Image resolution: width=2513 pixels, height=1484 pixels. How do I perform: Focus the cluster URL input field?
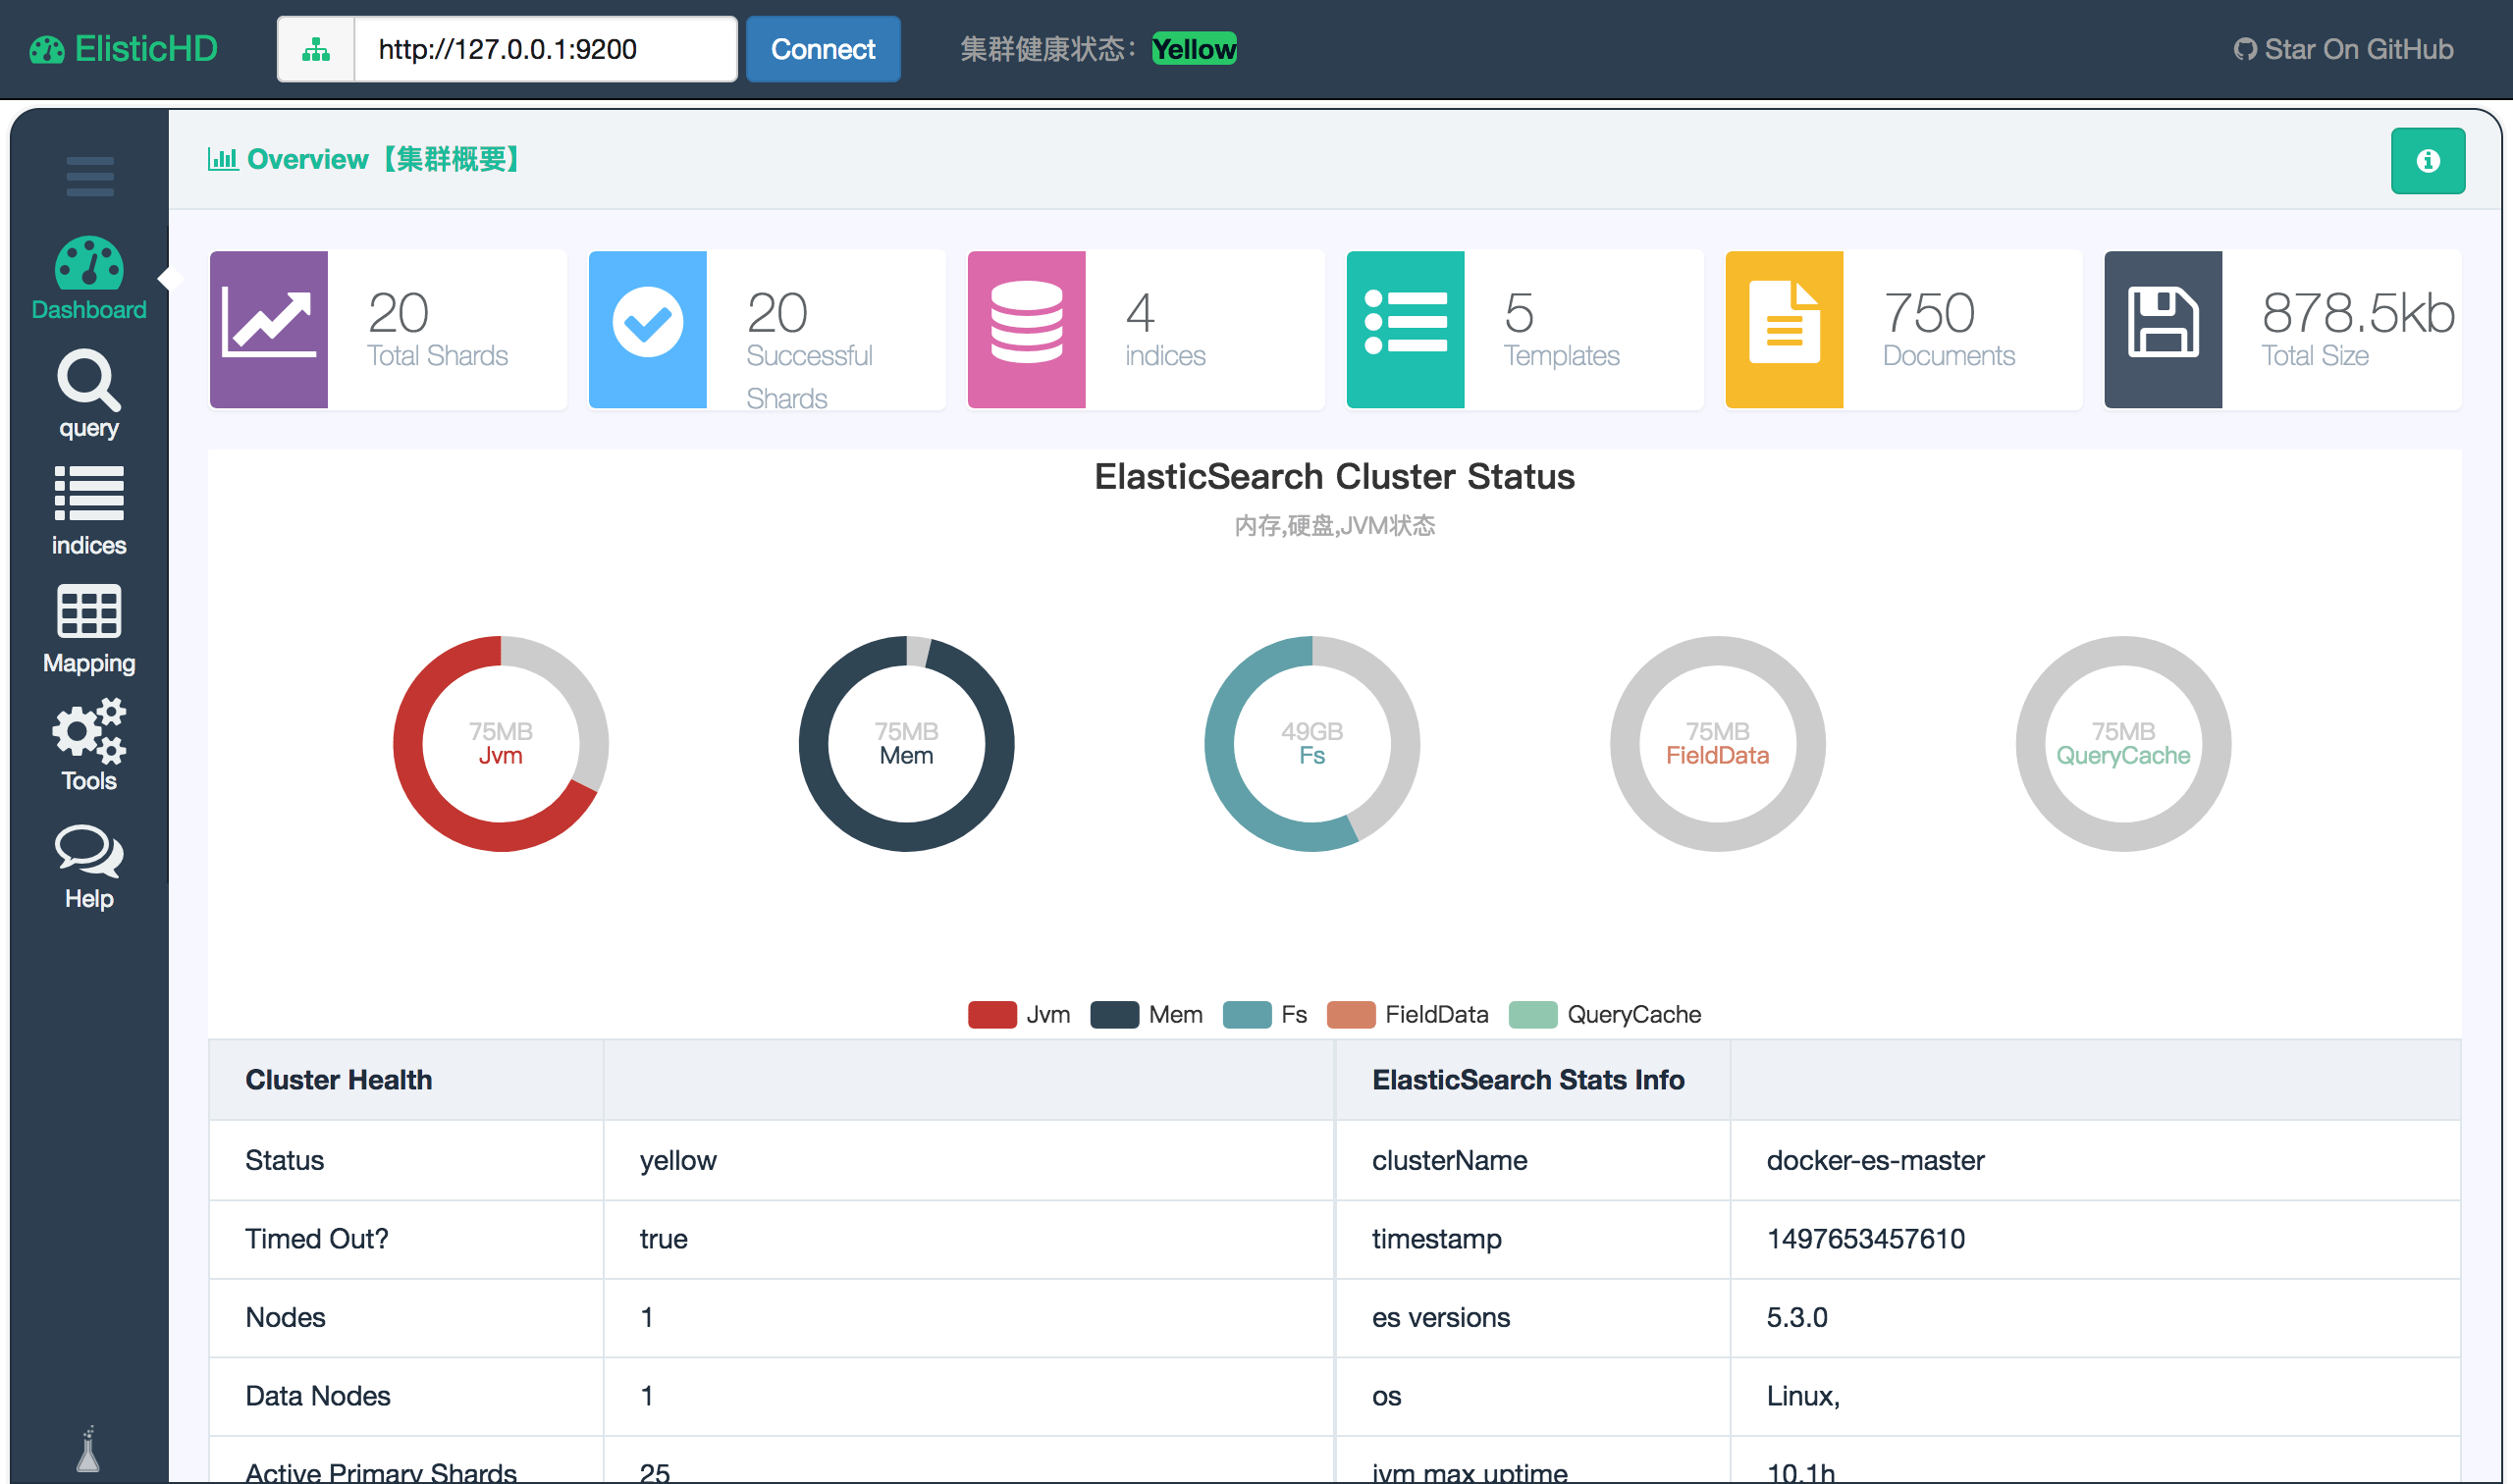546,49
